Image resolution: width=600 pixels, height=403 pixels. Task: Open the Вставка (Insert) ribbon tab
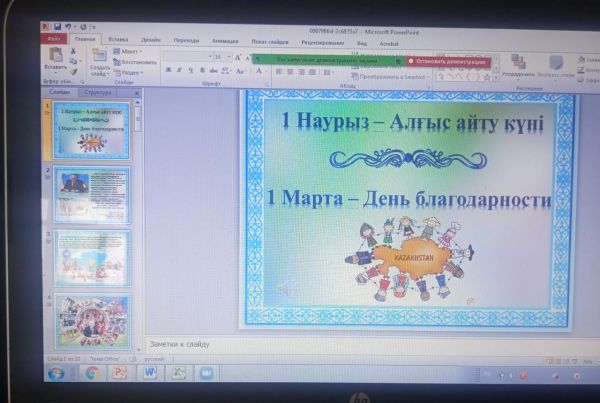click(118, 39)
